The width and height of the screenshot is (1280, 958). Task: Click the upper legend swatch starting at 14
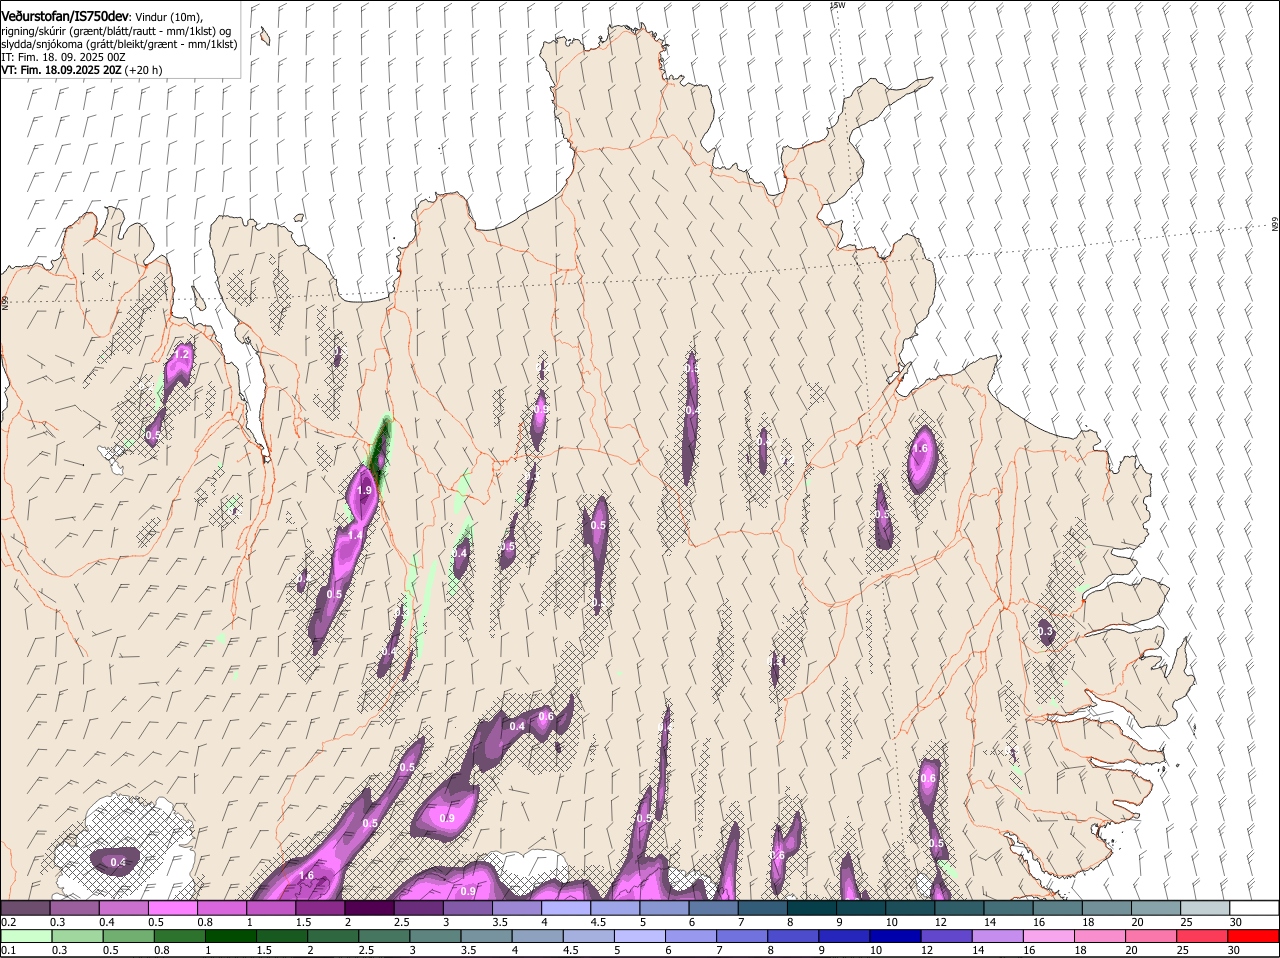pos(1007,908)
